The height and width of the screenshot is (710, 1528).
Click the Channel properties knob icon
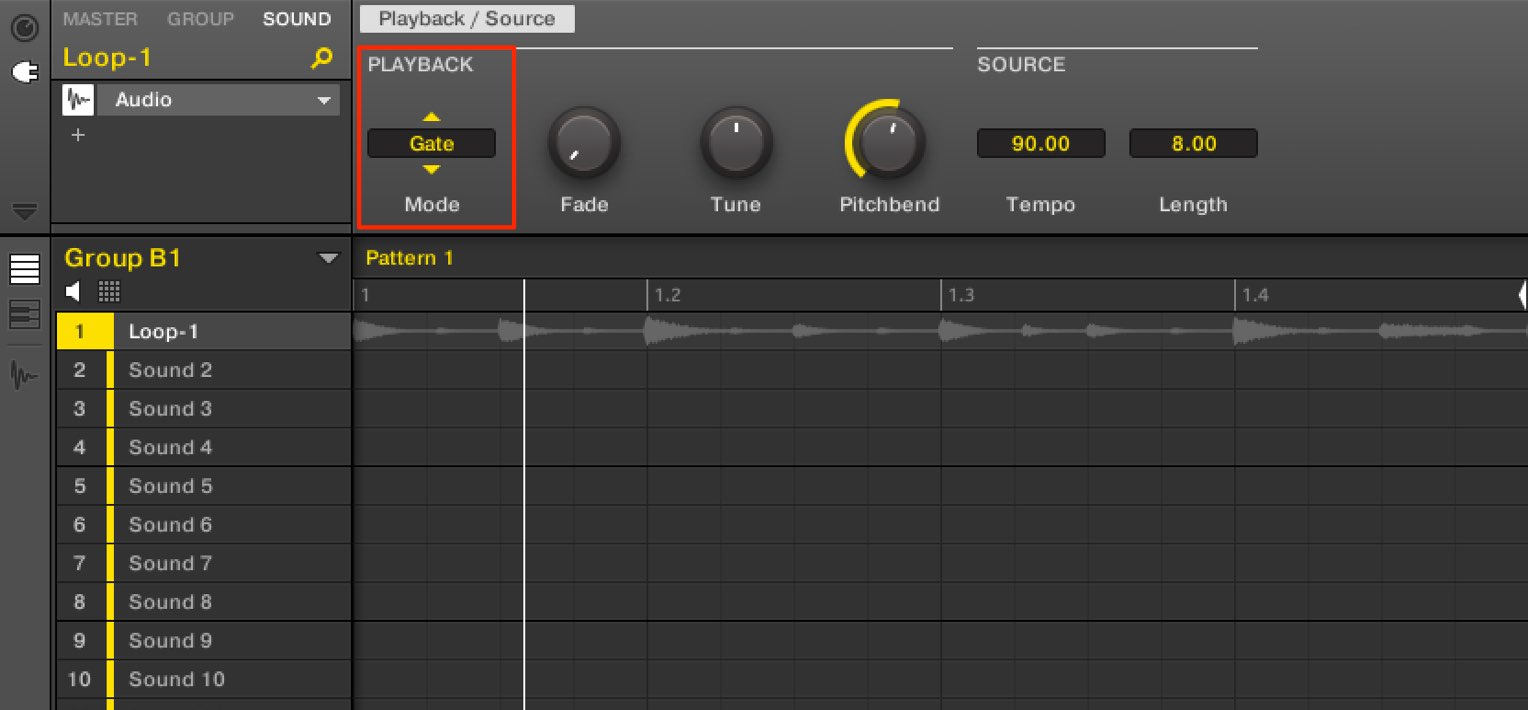24,29
